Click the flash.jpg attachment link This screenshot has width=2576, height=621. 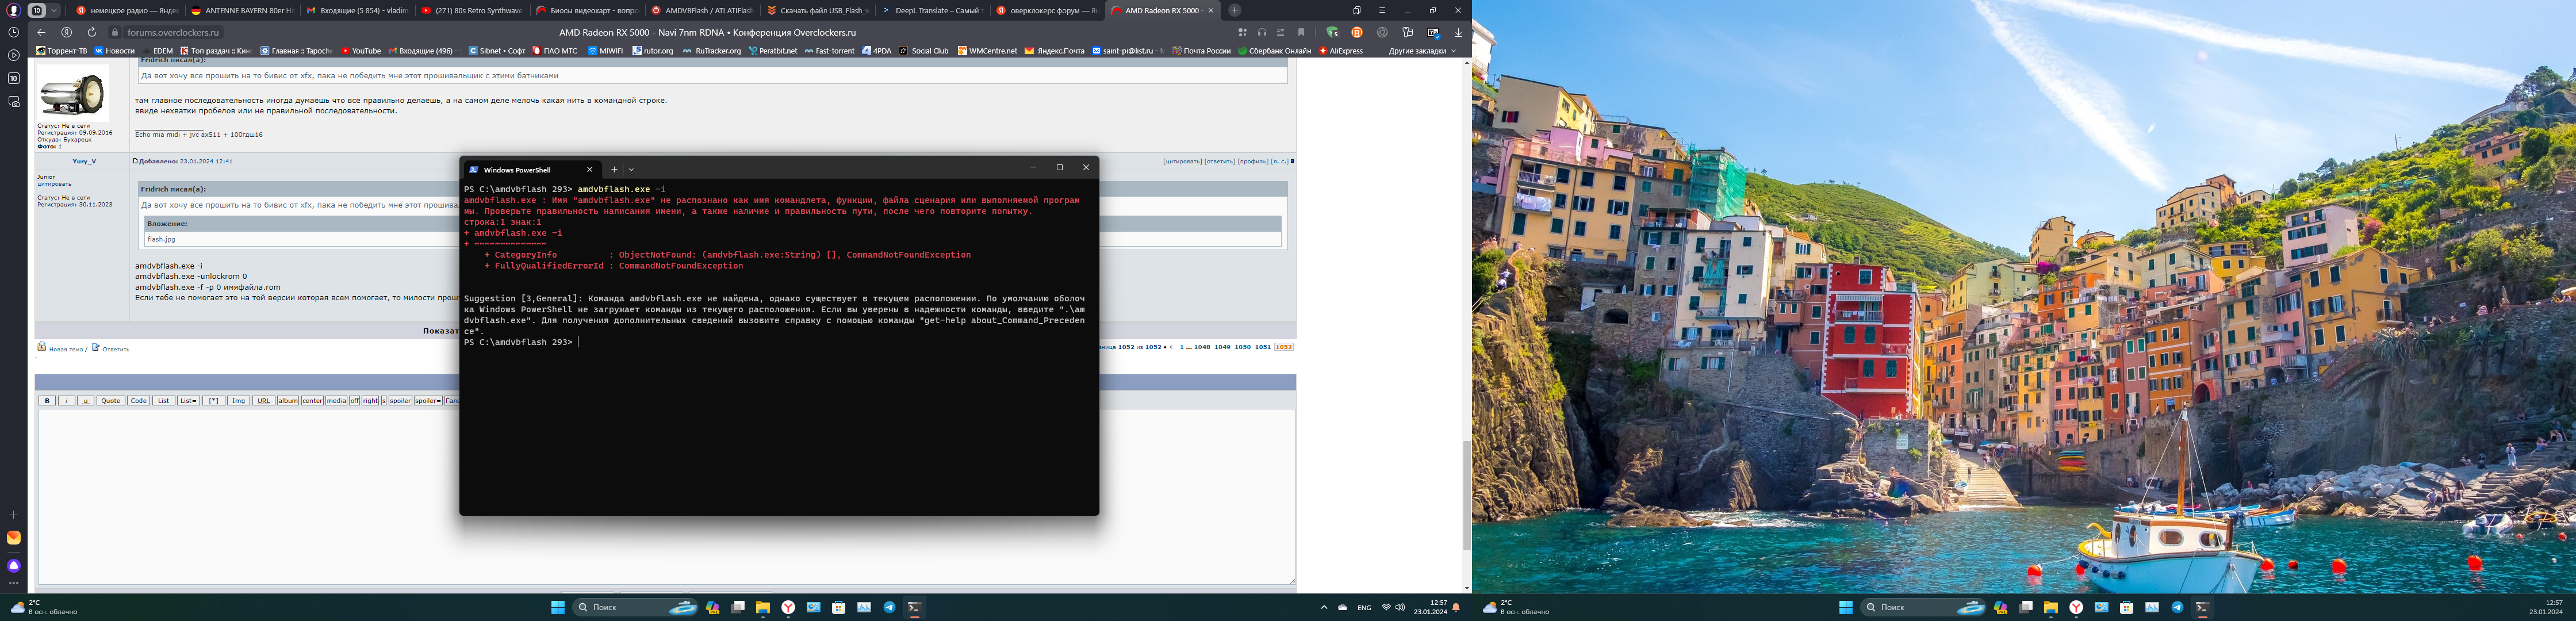(161, 239)
